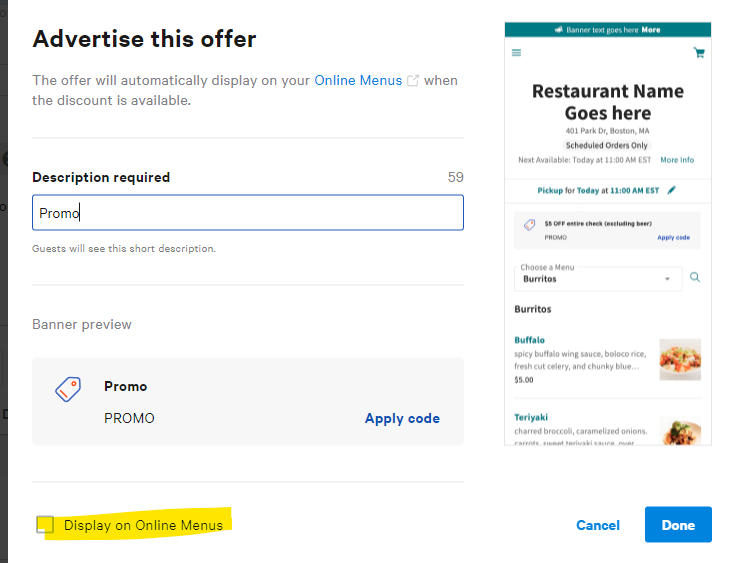Click the small Apply code link in mobile preview

673,238
